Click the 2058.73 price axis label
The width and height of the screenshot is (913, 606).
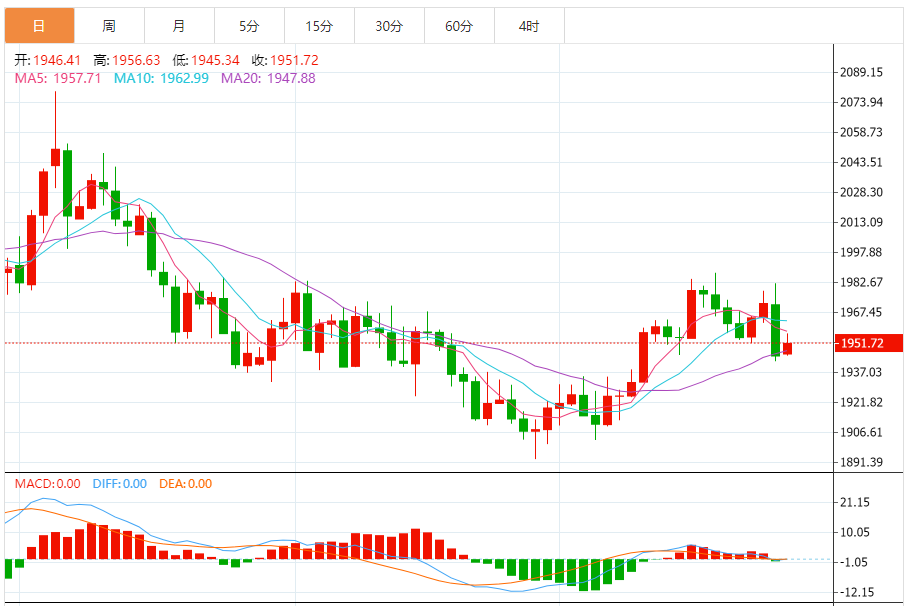pos(861,132)
